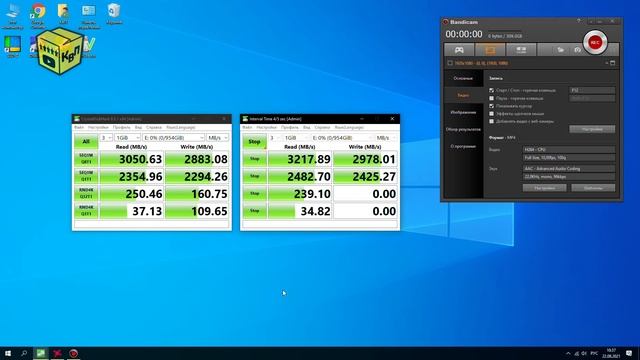Open count '3' dropdown in Interval Time window

click(x=274, y=138)
